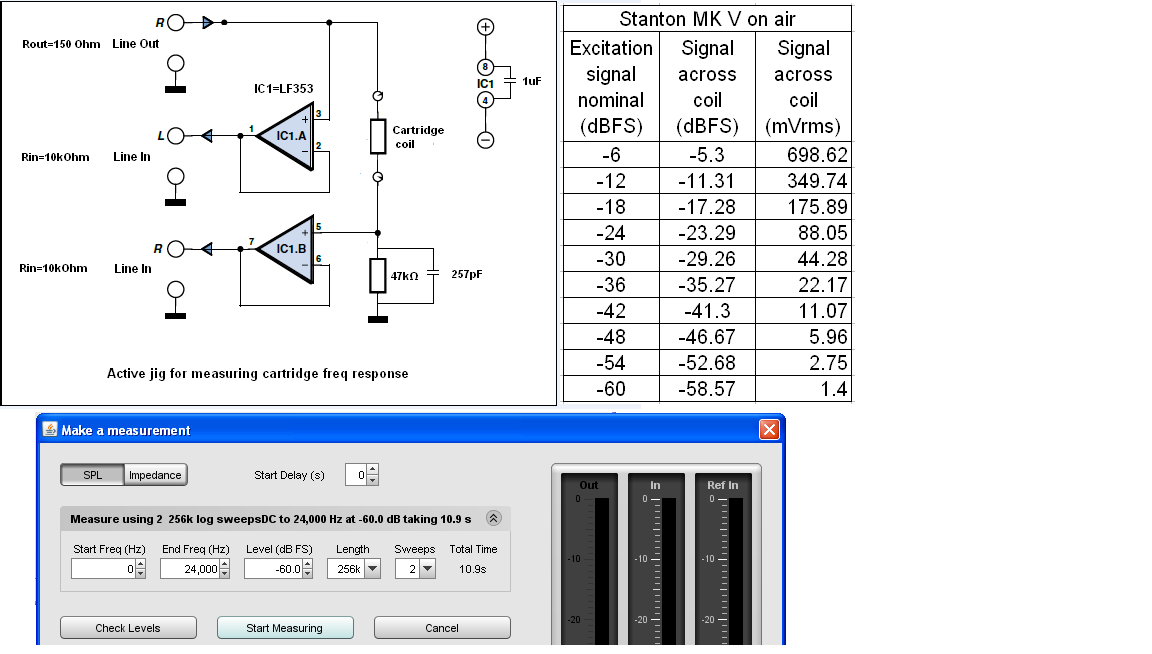Click the IC1.B op-amp symbol
The width and height of the screenshot is (1152, 654).
pos(286,249)
